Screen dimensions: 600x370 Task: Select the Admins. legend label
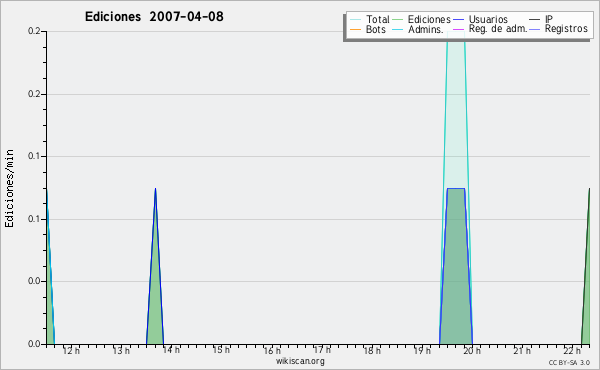click(426, 29)
